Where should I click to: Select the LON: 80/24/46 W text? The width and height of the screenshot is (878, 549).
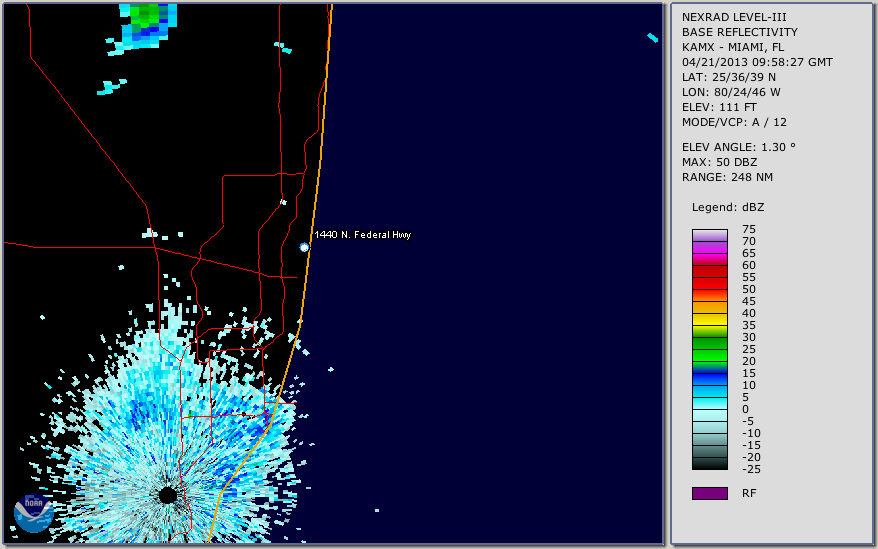click(731, 92)
